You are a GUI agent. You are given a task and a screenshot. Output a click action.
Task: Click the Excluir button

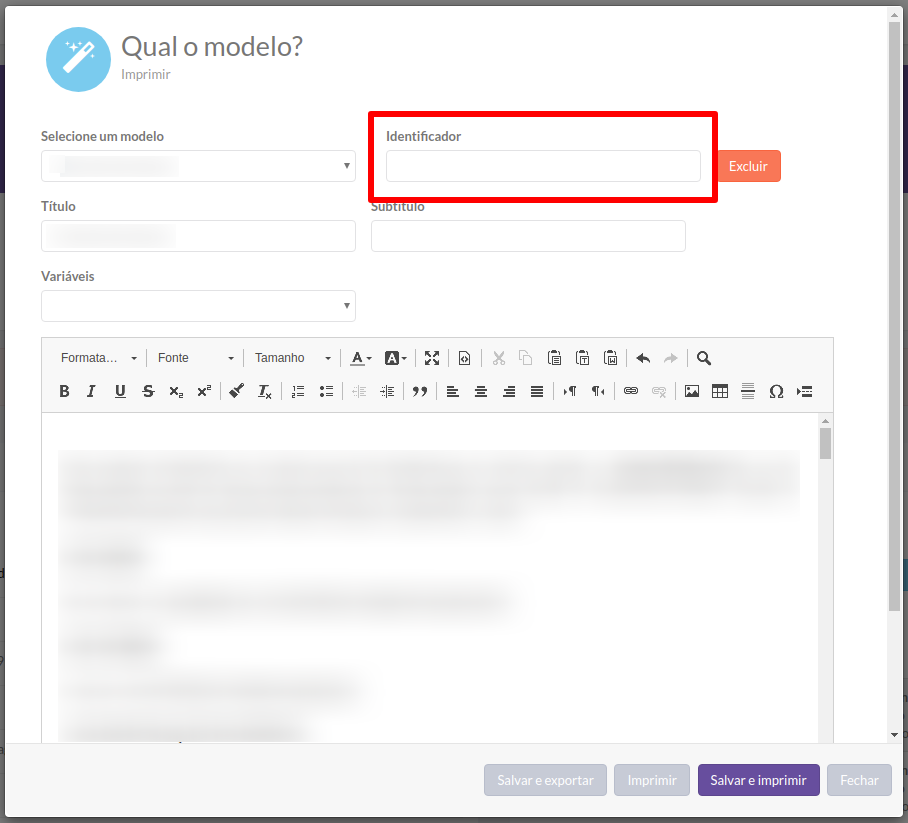click(748, 166)
